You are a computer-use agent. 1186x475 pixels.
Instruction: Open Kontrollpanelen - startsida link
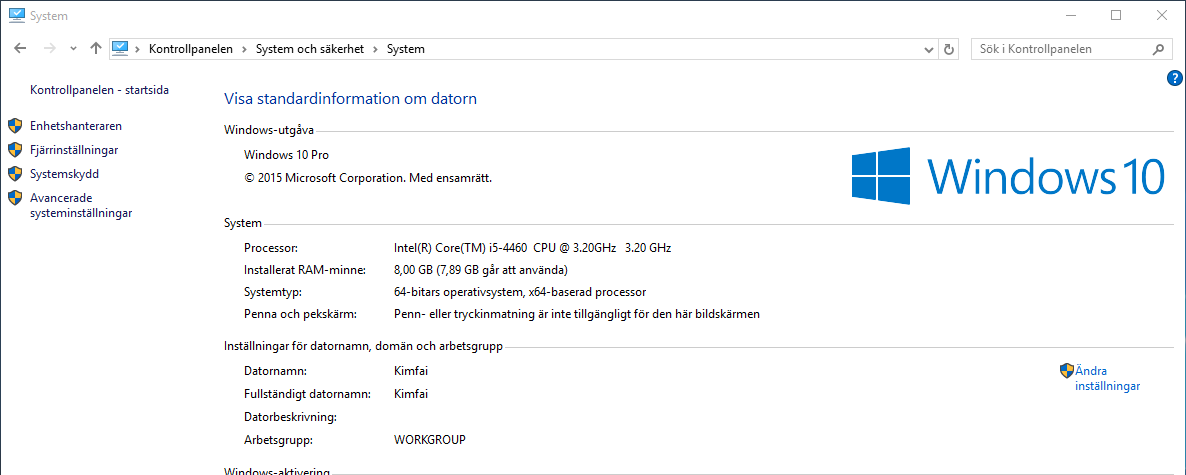[99, 90]
